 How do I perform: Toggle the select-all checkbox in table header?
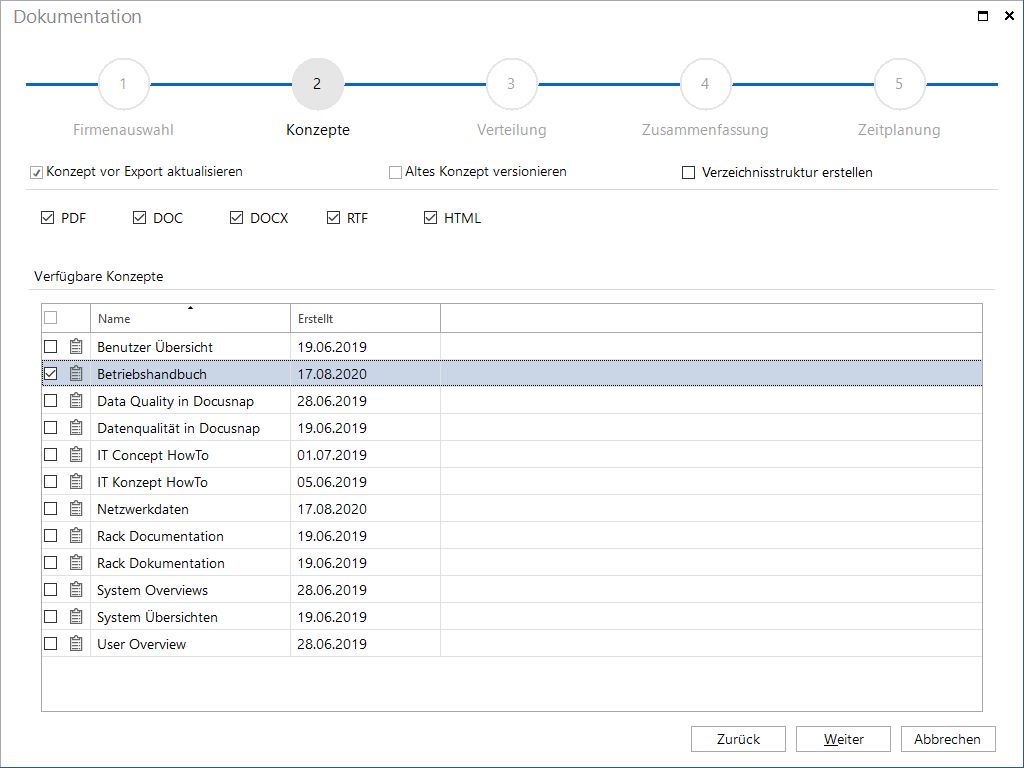point(50,318)
